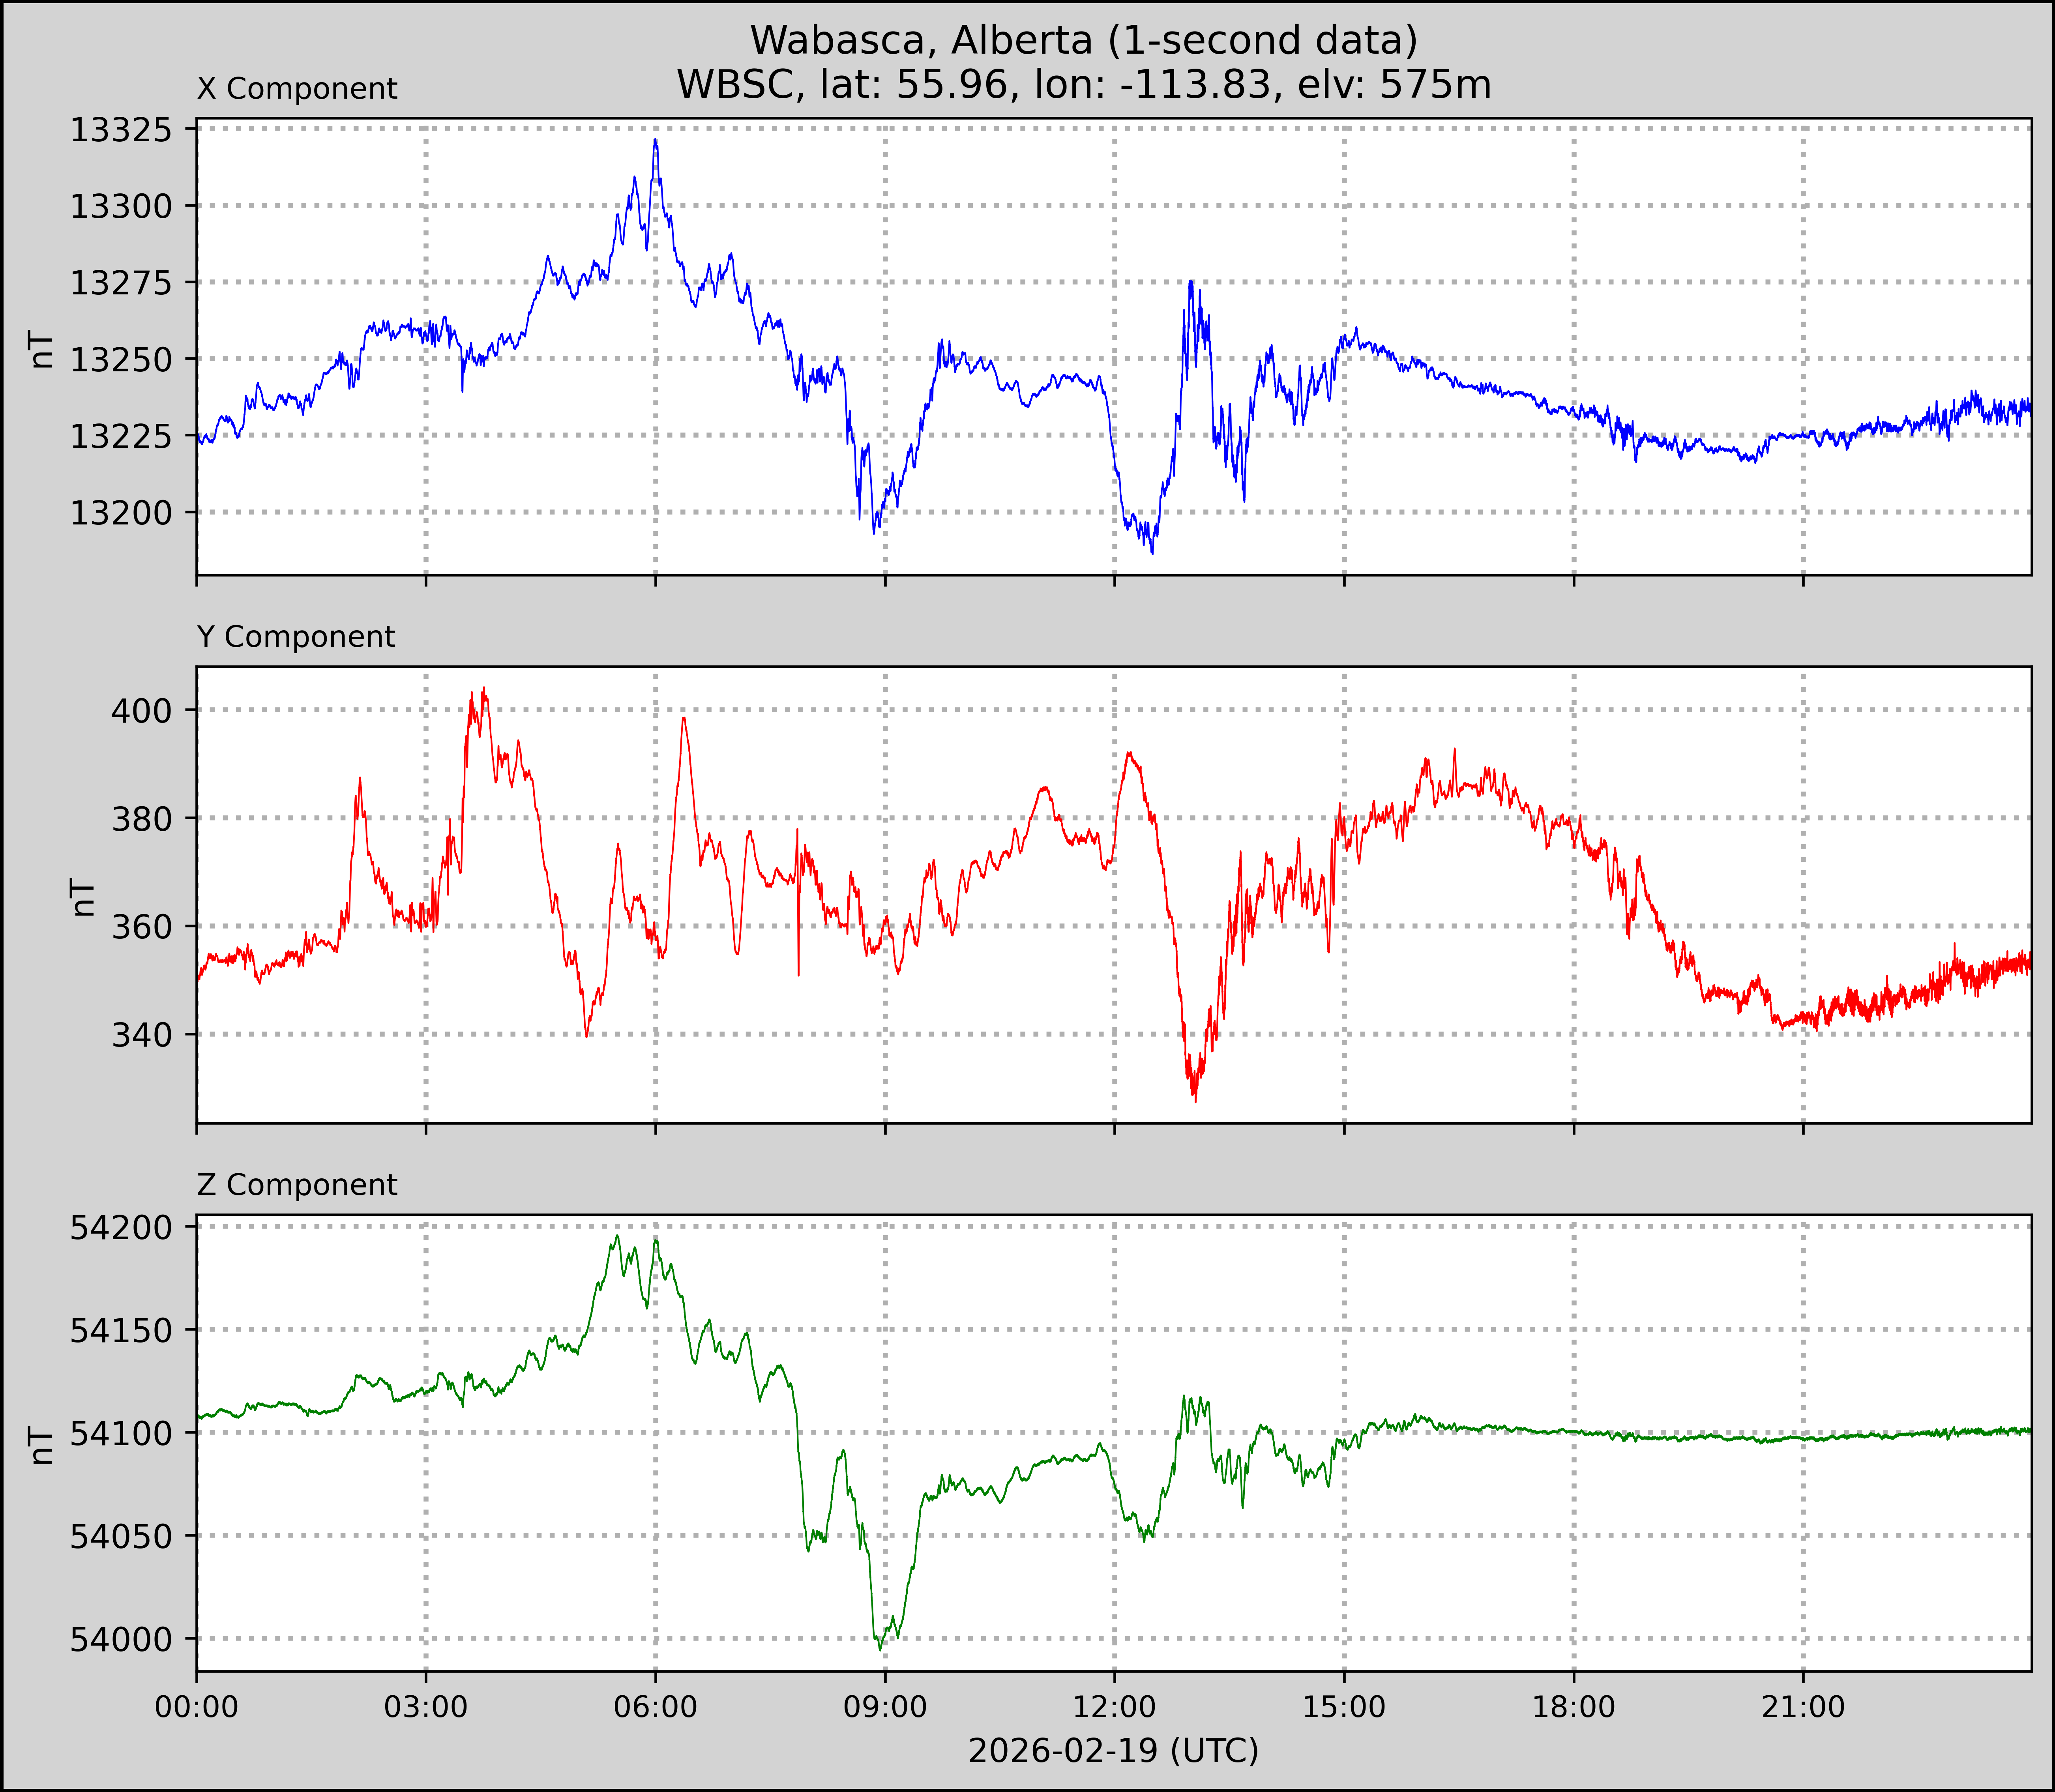Click the 'Y Component' panel label
The width and height of the screenshot is (2055, 1792).
[296, 637]
